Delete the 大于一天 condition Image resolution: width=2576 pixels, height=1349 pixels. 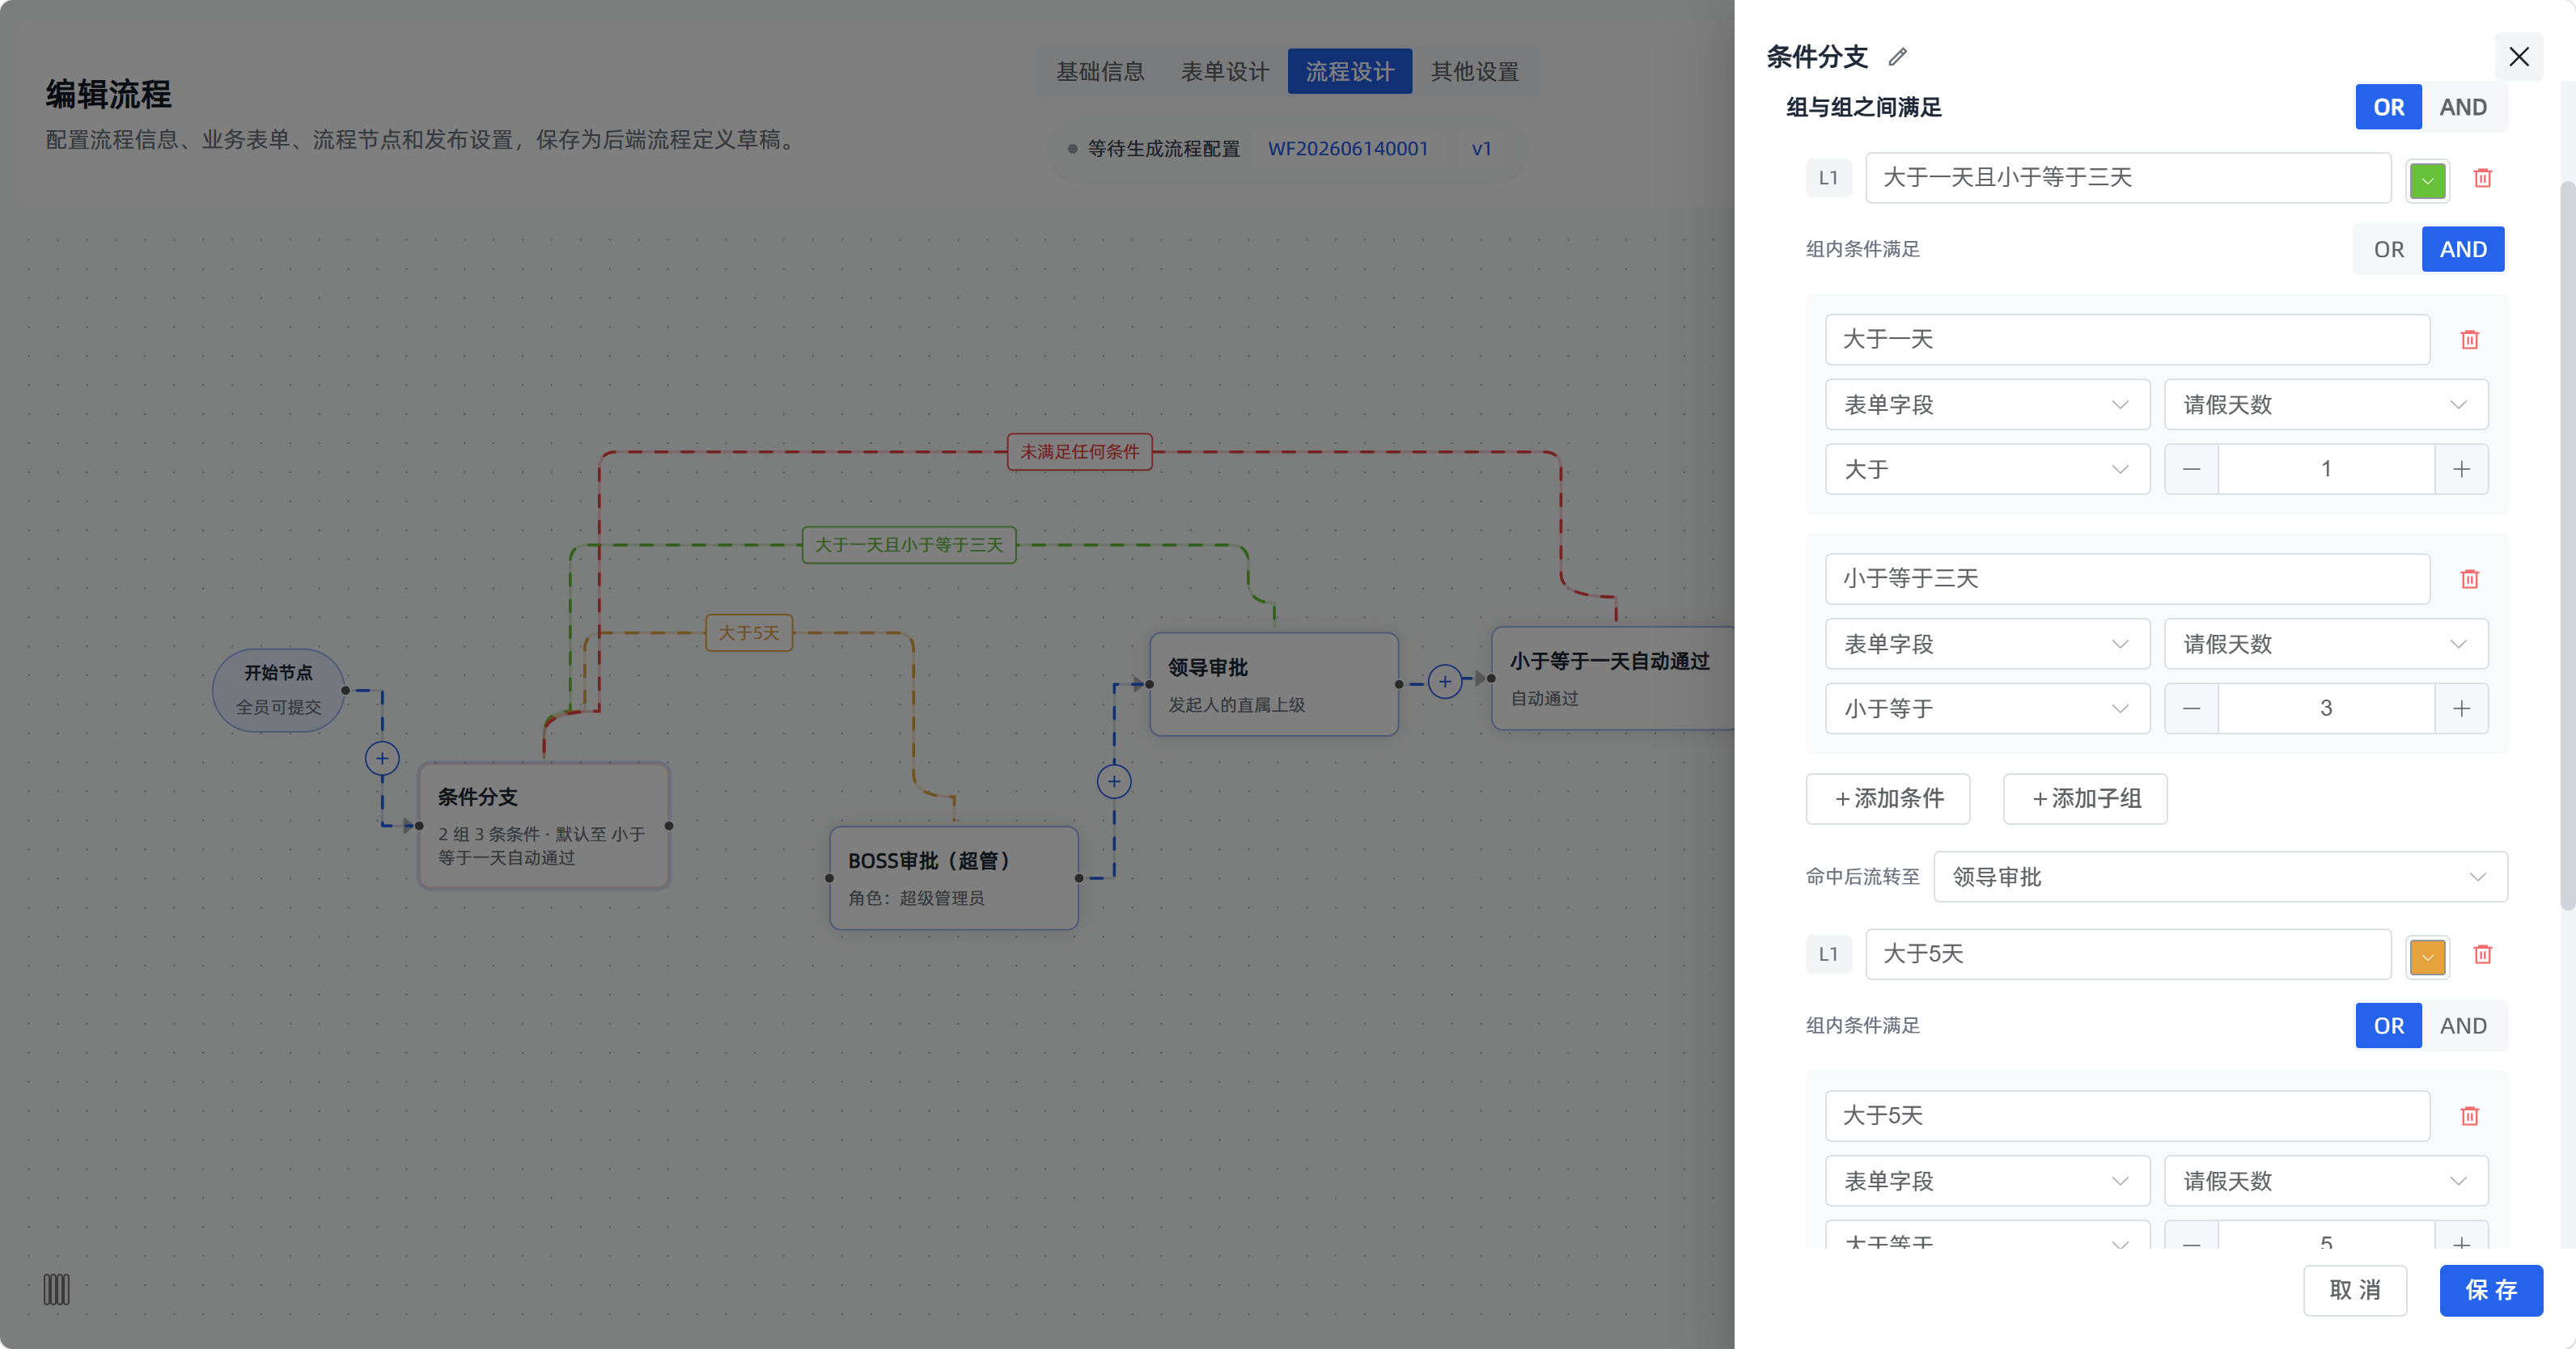click(2469, 340)
